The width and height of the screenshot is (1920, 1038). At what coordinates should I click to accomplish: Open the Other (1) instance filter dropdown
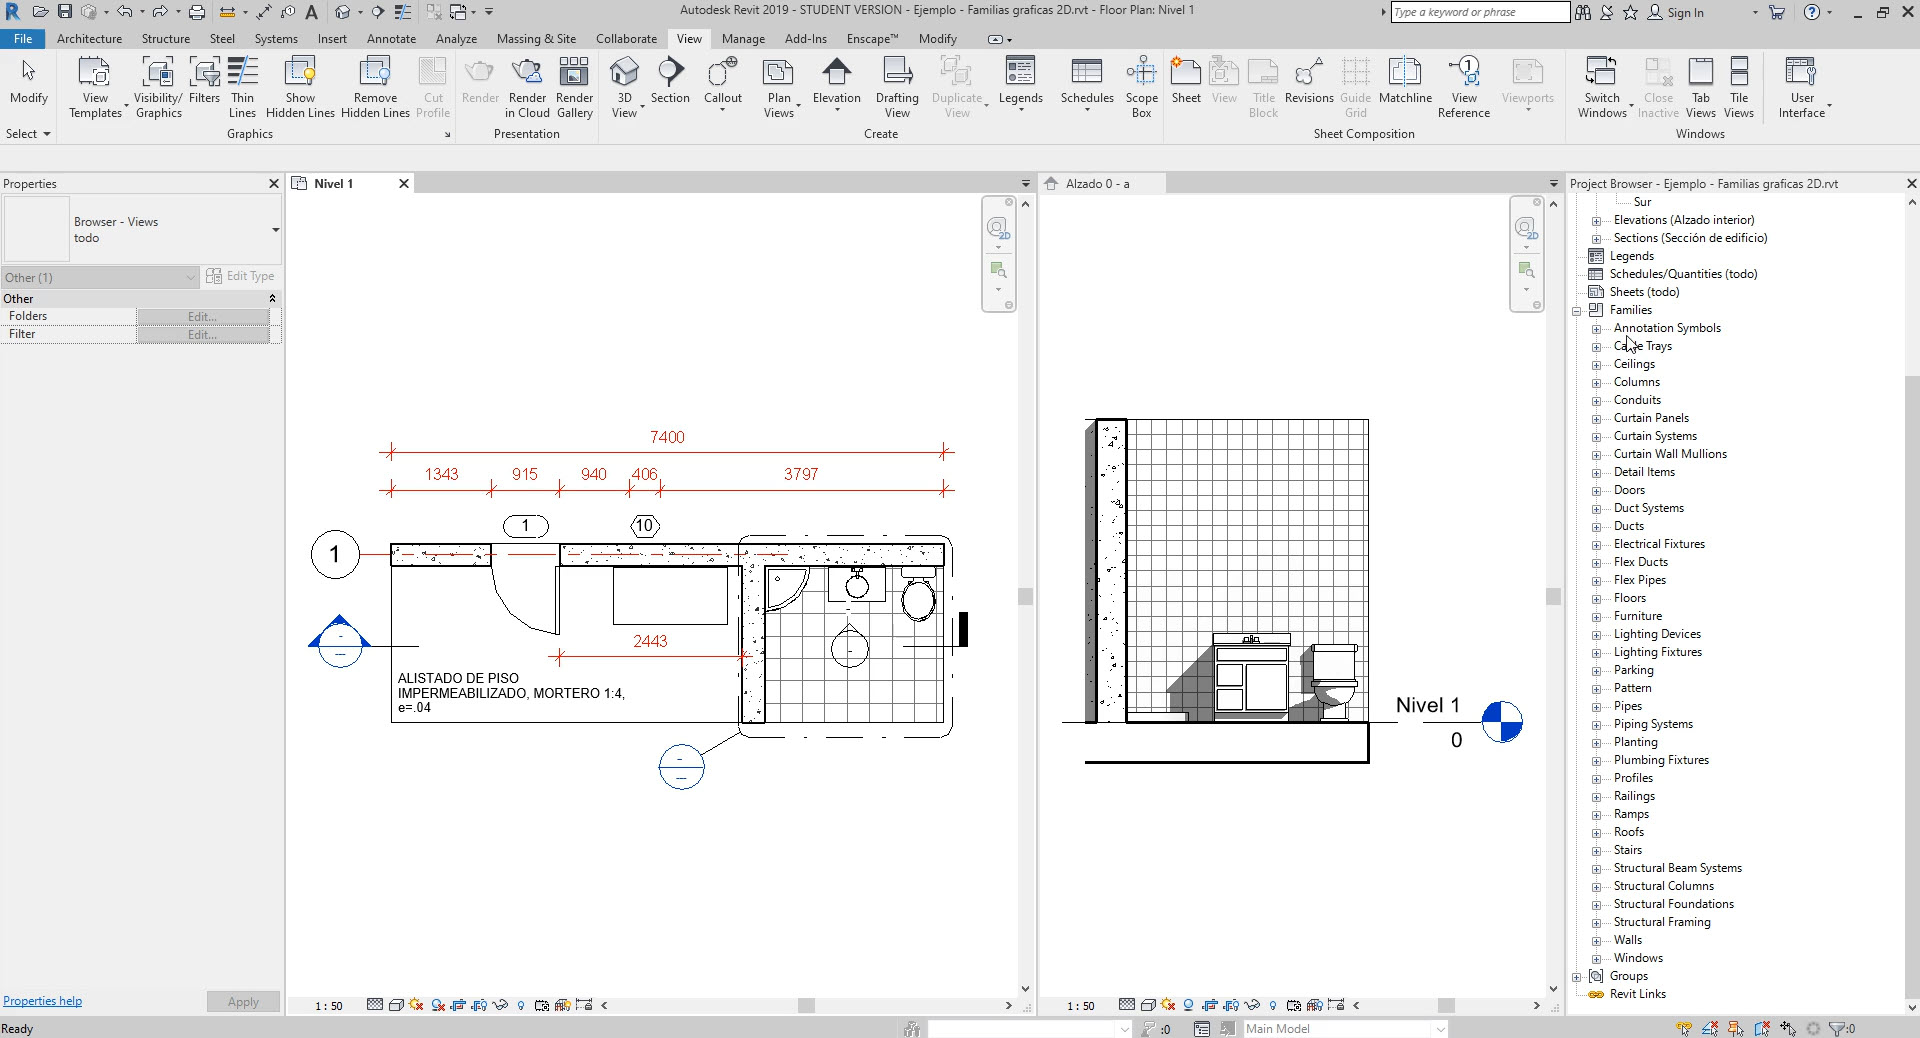100,277
